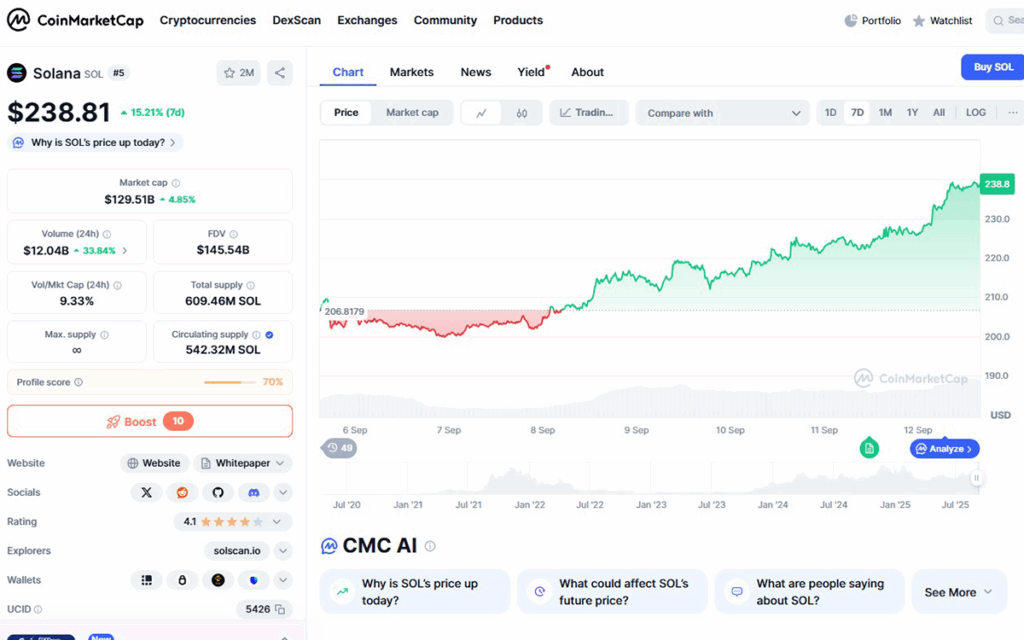Click the share icon next to Solana
Screen dimensions: 1024x640
[x=280, y=72]
